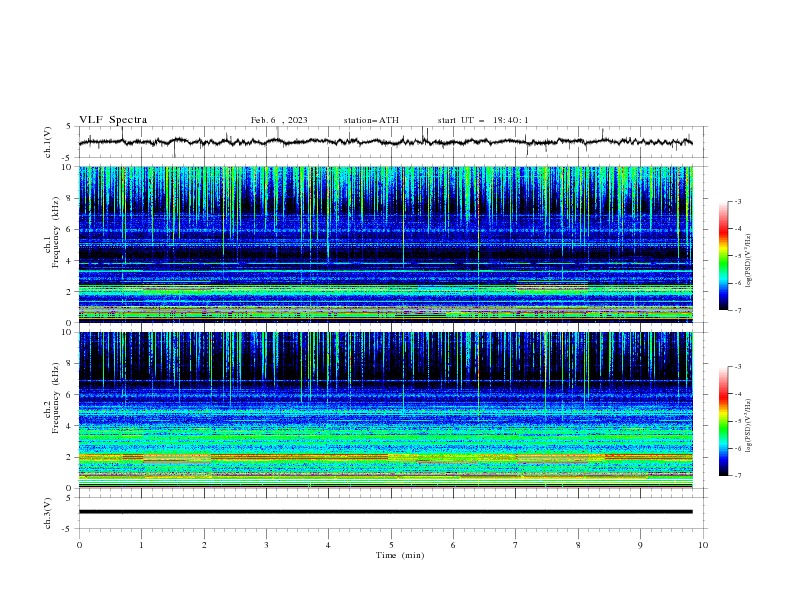Screen dimensions: 792x612
Task: Click time axis tick label "10"
Action: tap(703, 545)
